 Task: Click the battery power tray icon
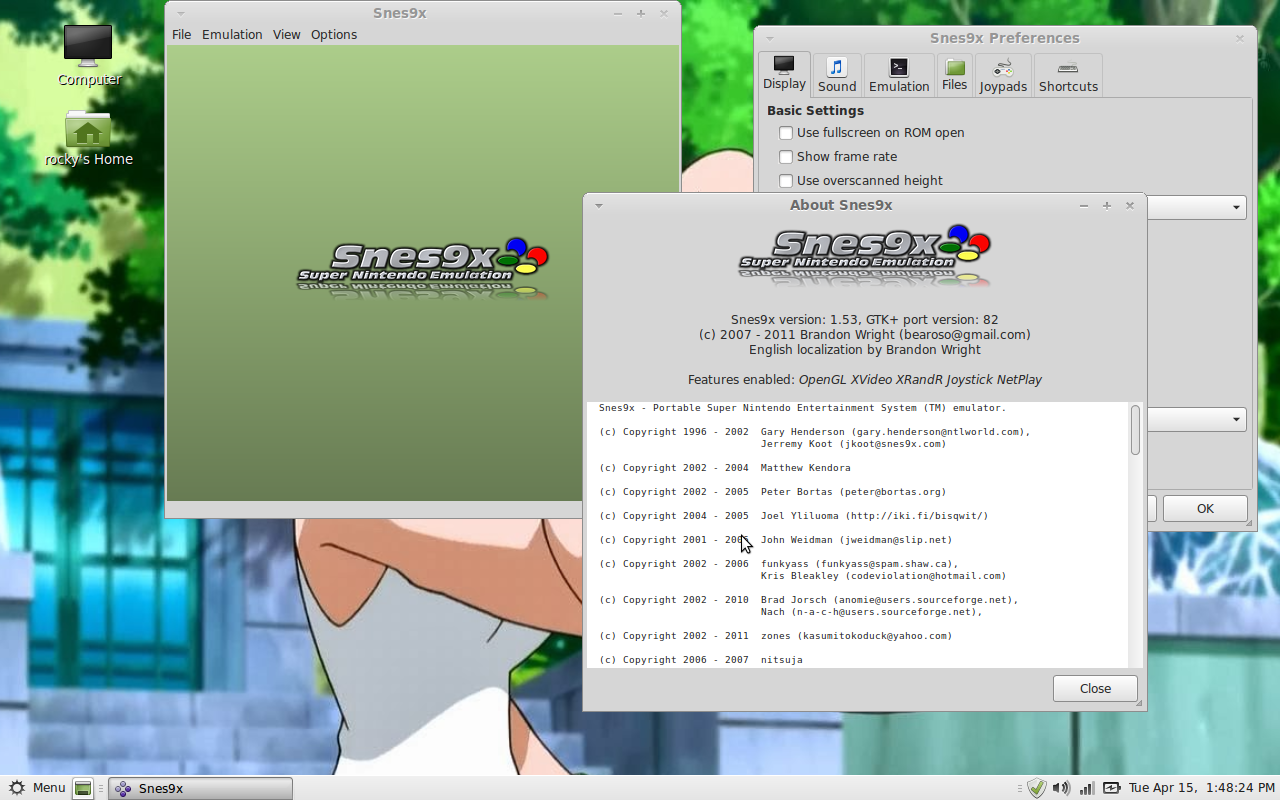(1112, 788)
